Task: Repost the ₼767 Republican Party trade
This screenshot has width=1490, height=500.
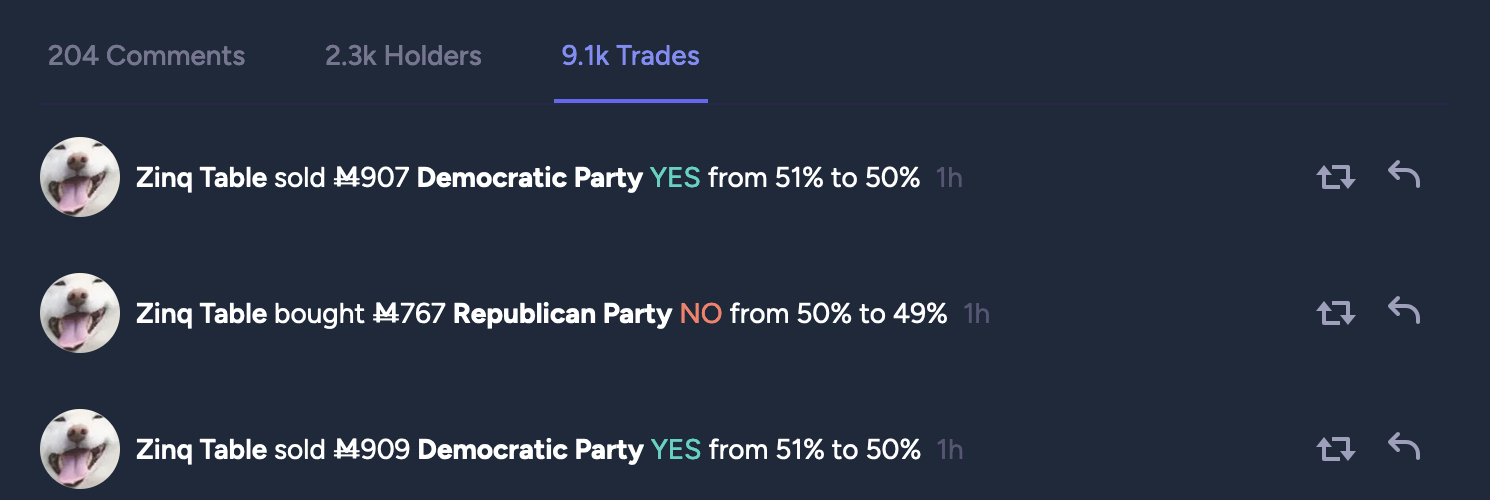Action: click(x=1335, y=314)
